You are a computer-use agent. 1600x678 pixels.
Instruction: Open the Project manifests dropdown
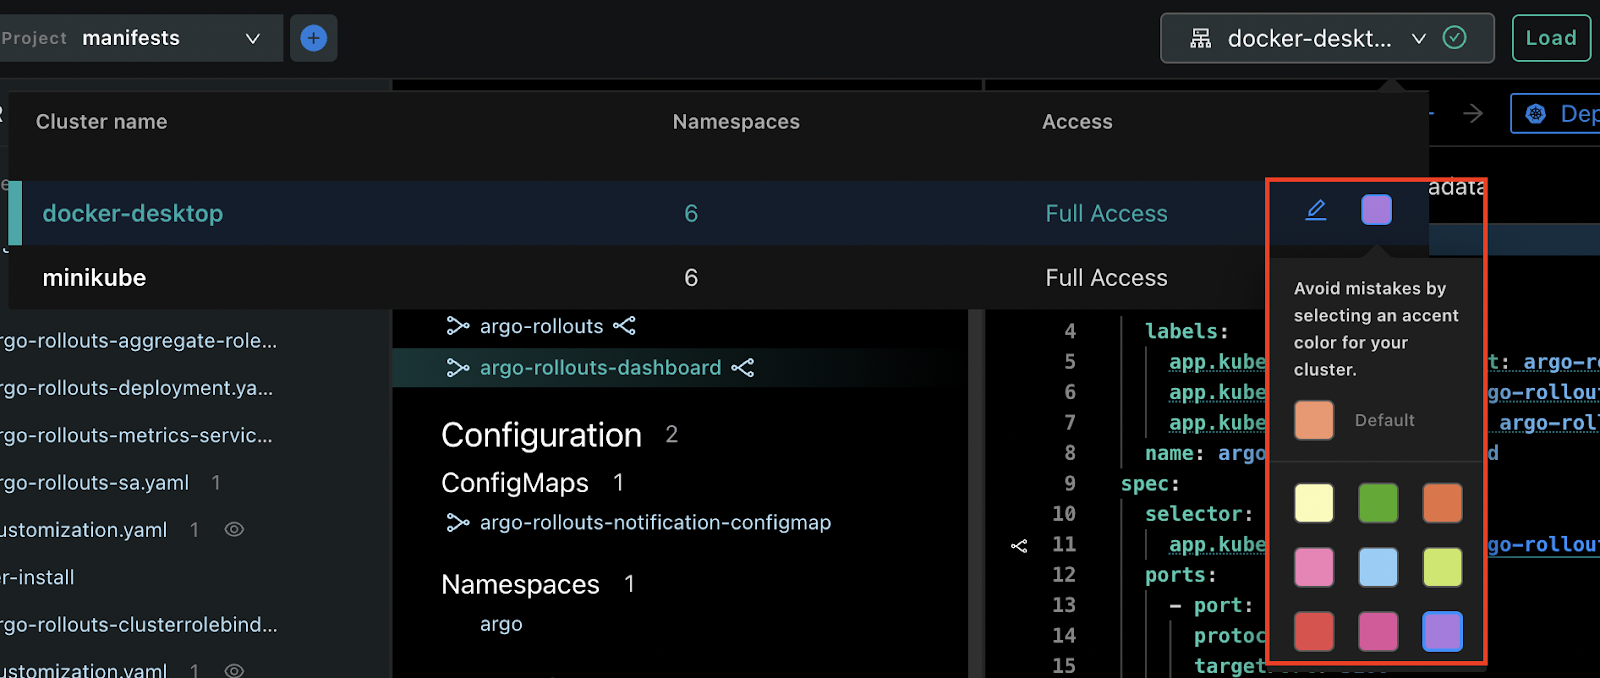[x=141, y=38]
